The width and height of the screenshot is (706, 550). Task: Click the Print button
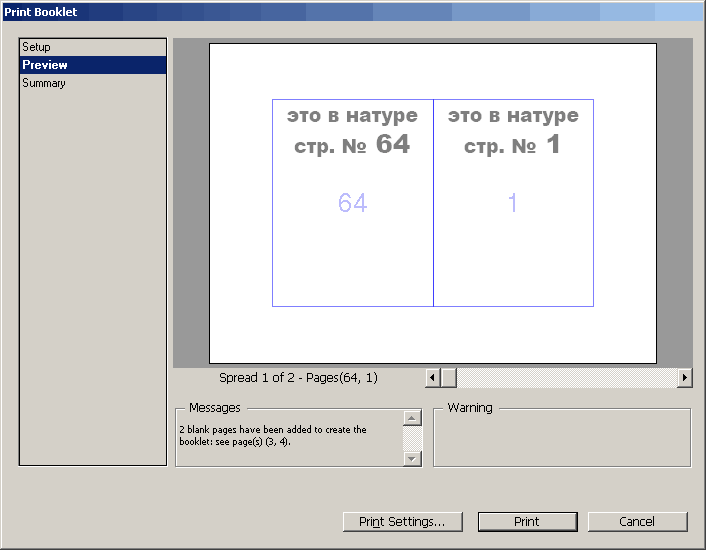point(527,522)
